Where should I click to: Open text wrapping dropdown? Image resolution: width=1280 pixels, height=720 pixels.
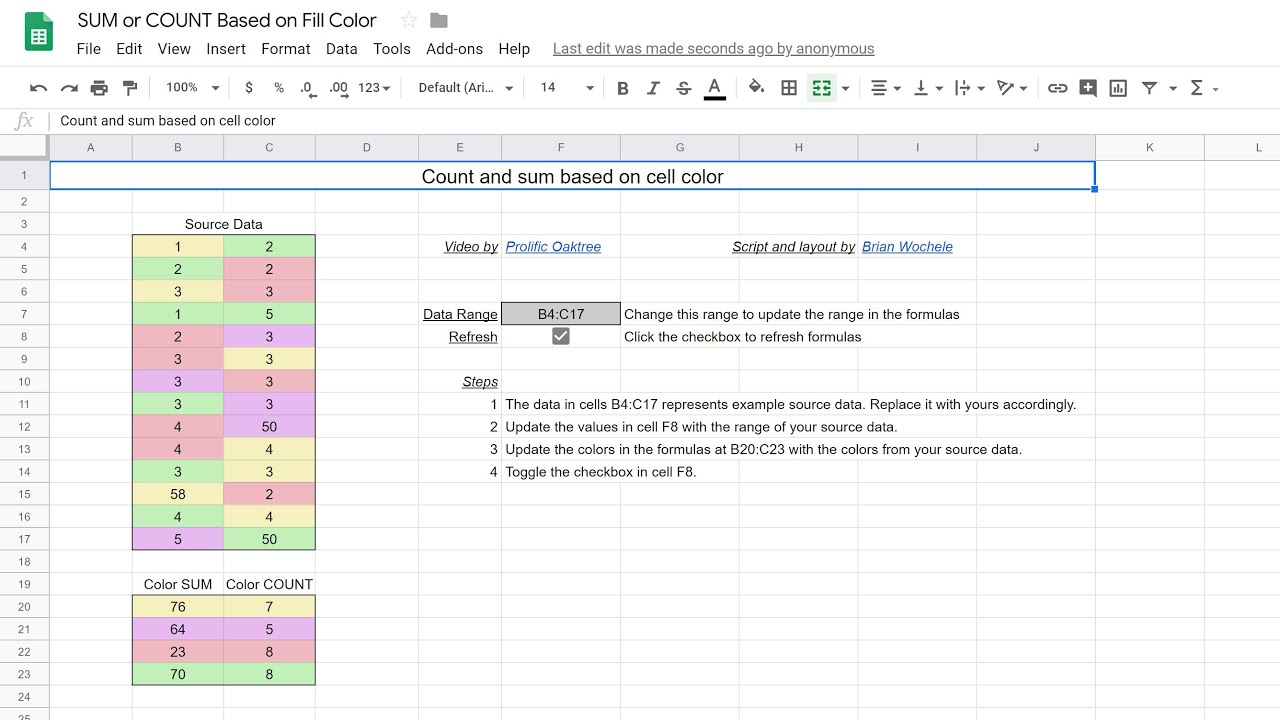[970, 88]
